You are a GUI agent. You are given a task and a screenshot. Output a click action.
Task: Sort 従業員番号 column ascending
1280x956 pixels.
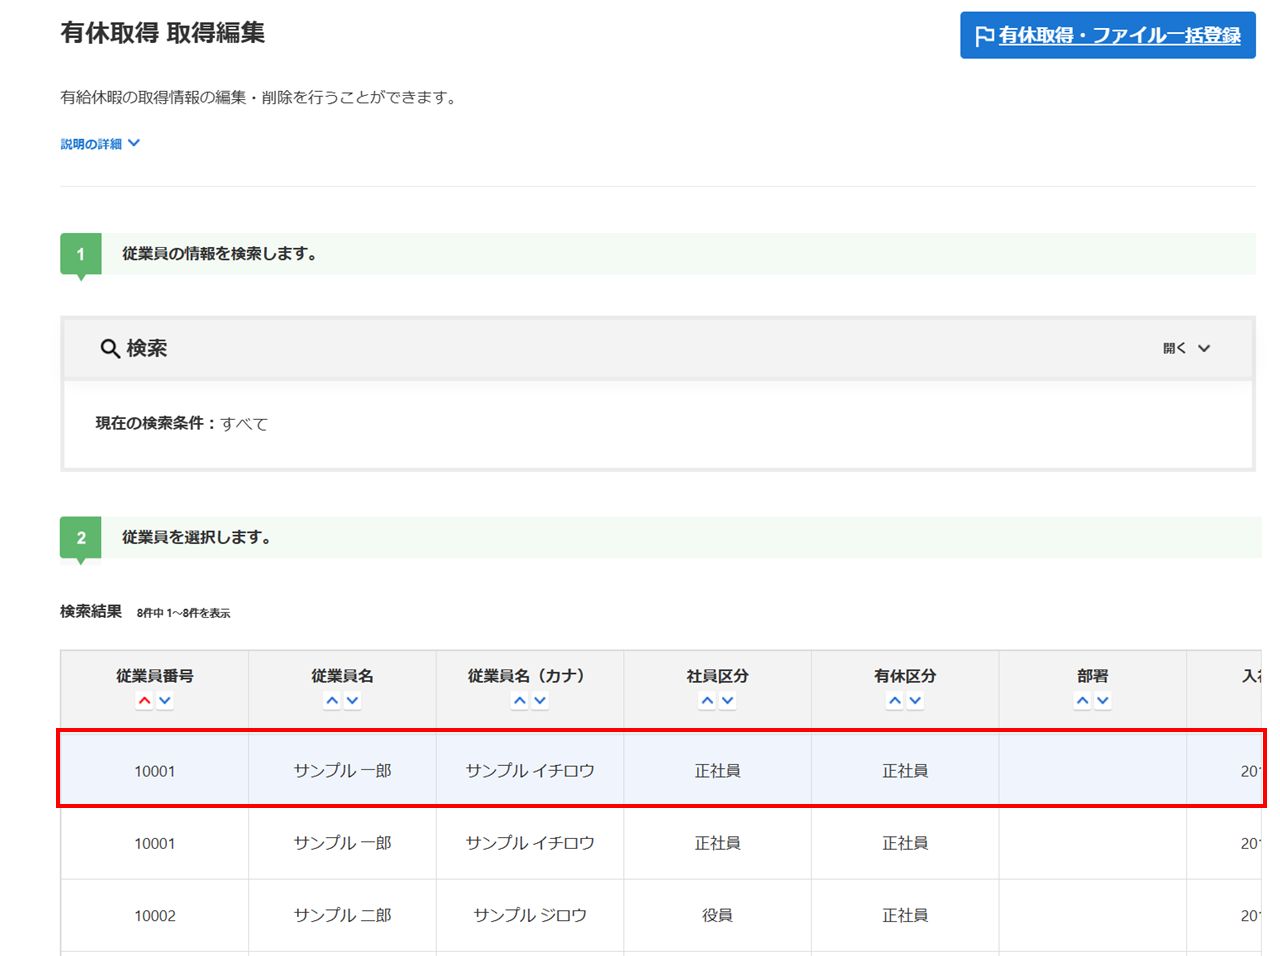pos(145,701)
